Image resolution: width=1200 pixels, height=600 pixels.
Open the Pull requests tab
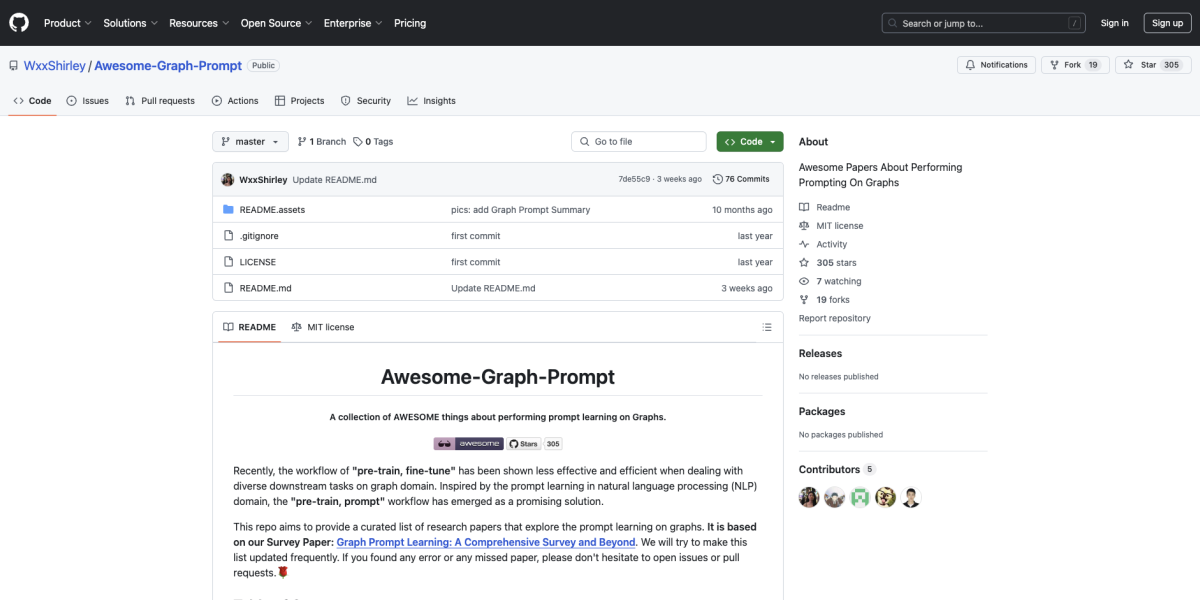pos(160,101)
